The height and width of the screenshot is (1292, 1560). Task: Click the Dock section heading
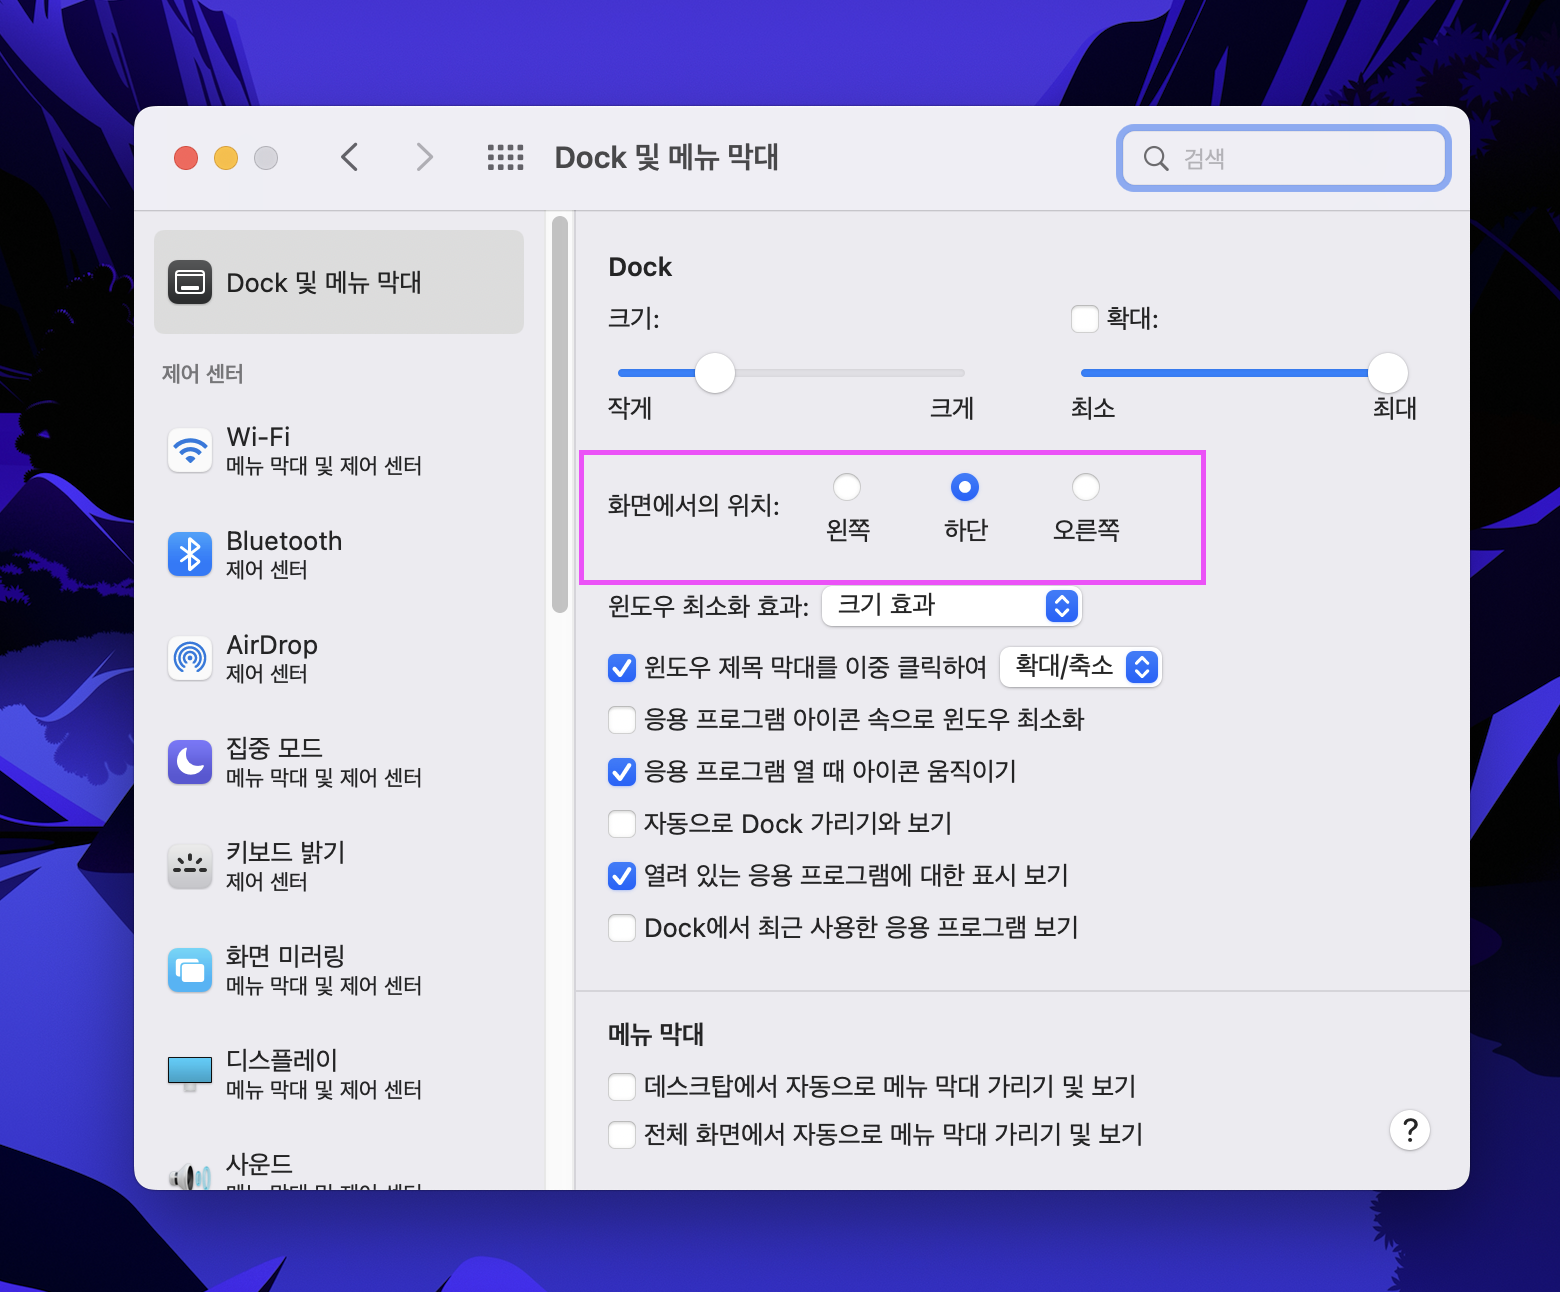(640, 267)
